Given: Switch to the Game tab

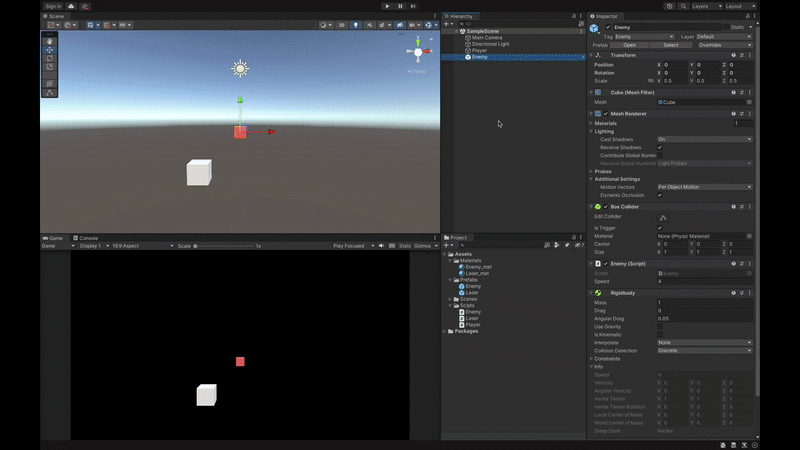Looking at the screenshot, I should pyautogui.click(x=53, y=238).
